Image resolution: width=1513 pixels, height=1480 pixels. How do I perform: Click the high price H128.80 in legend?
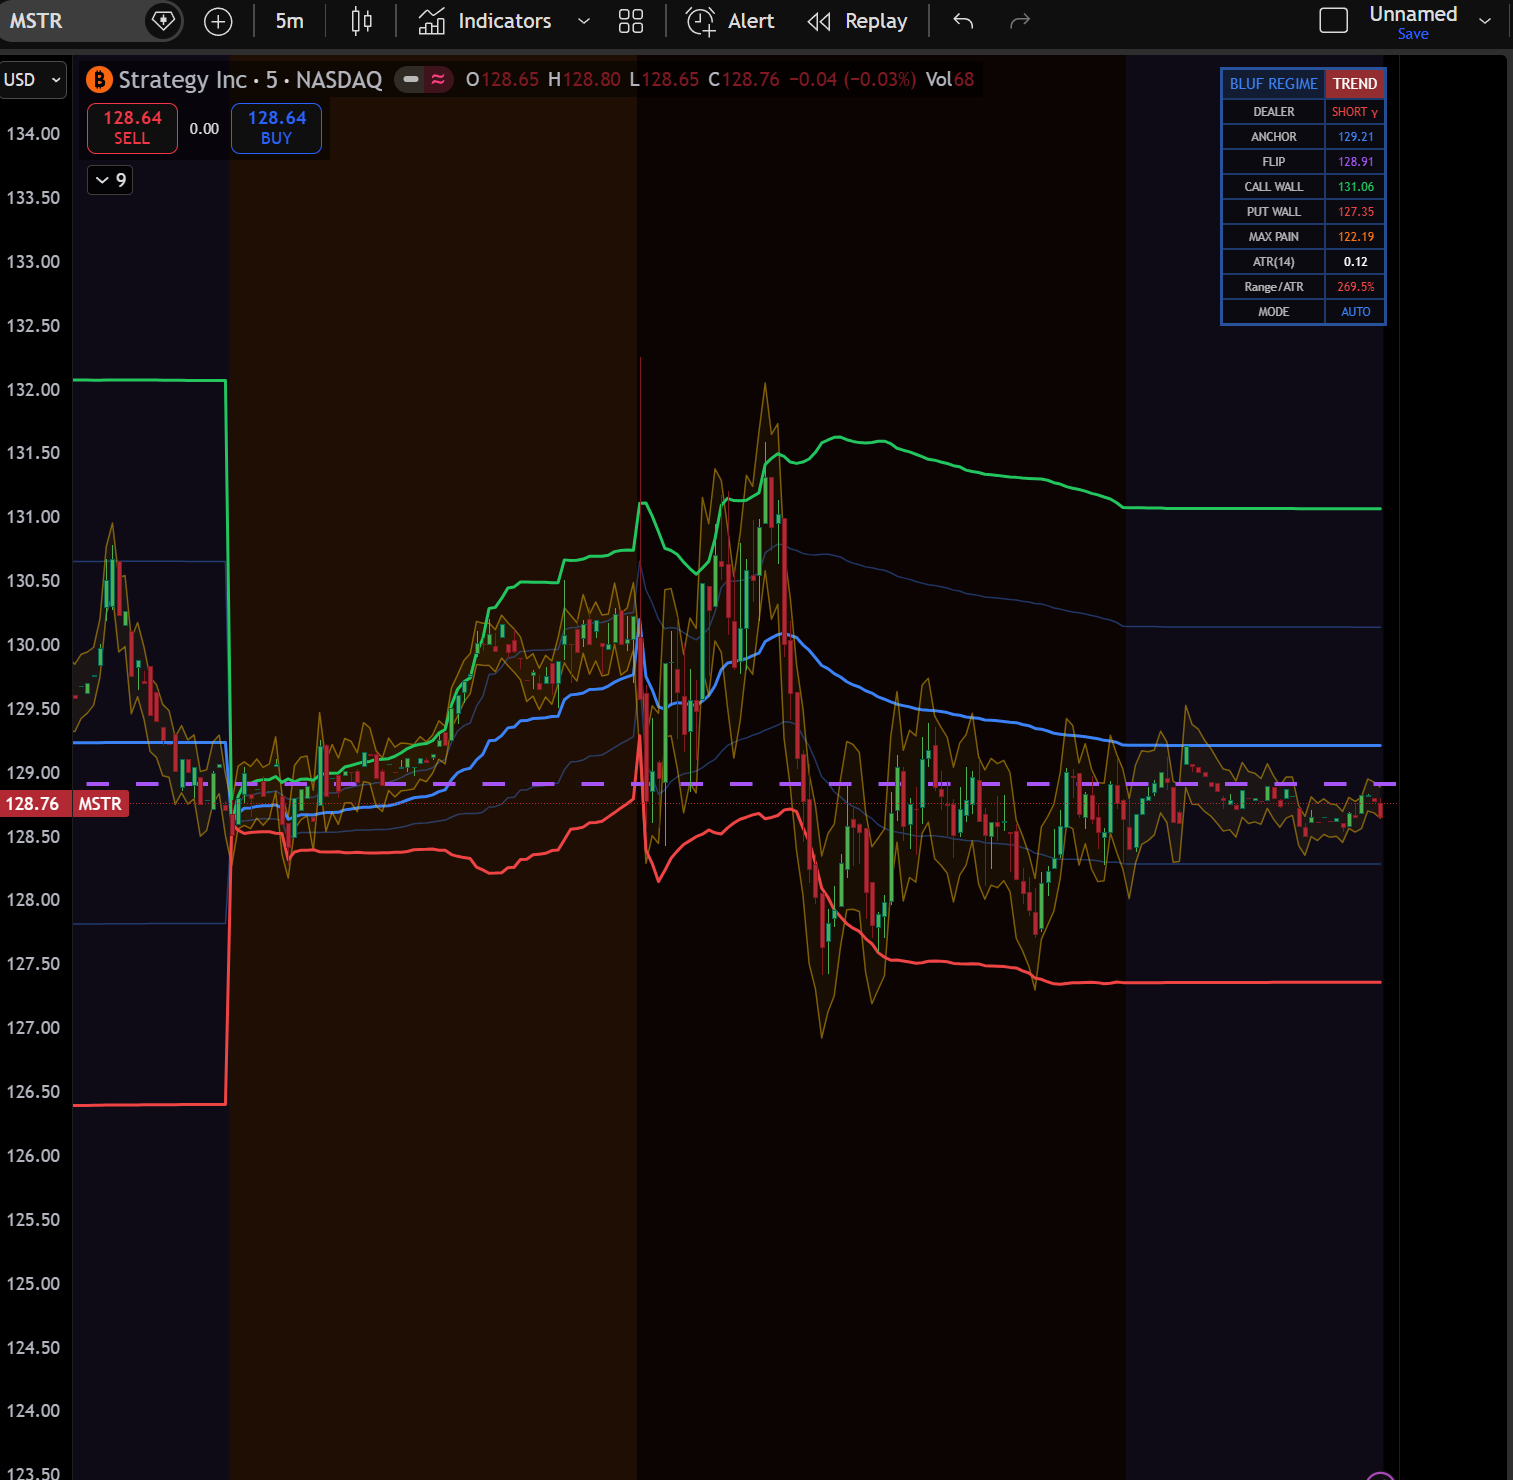point(584,80)
